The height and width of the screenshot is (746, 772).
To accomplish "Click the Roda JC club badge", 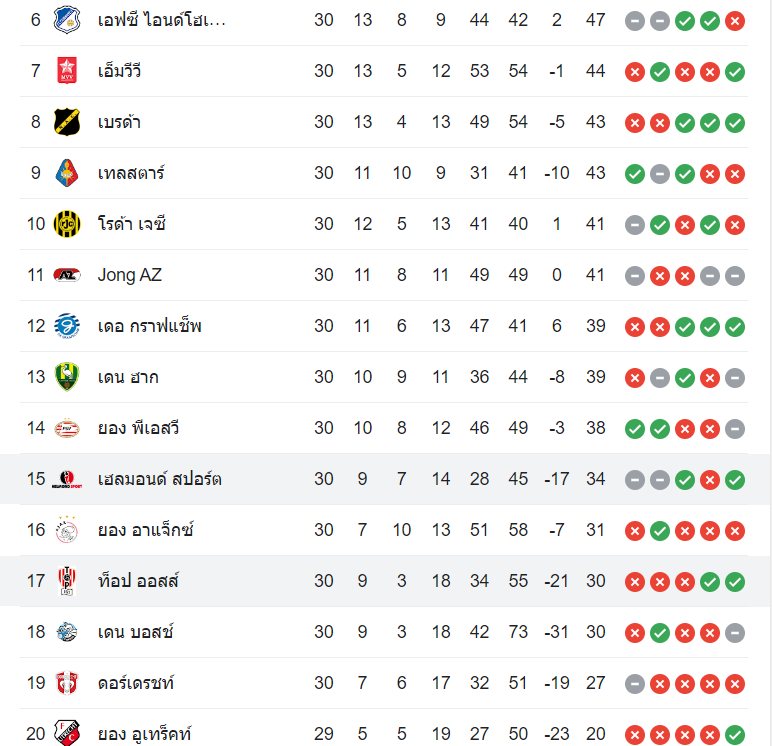I will 65,224.
